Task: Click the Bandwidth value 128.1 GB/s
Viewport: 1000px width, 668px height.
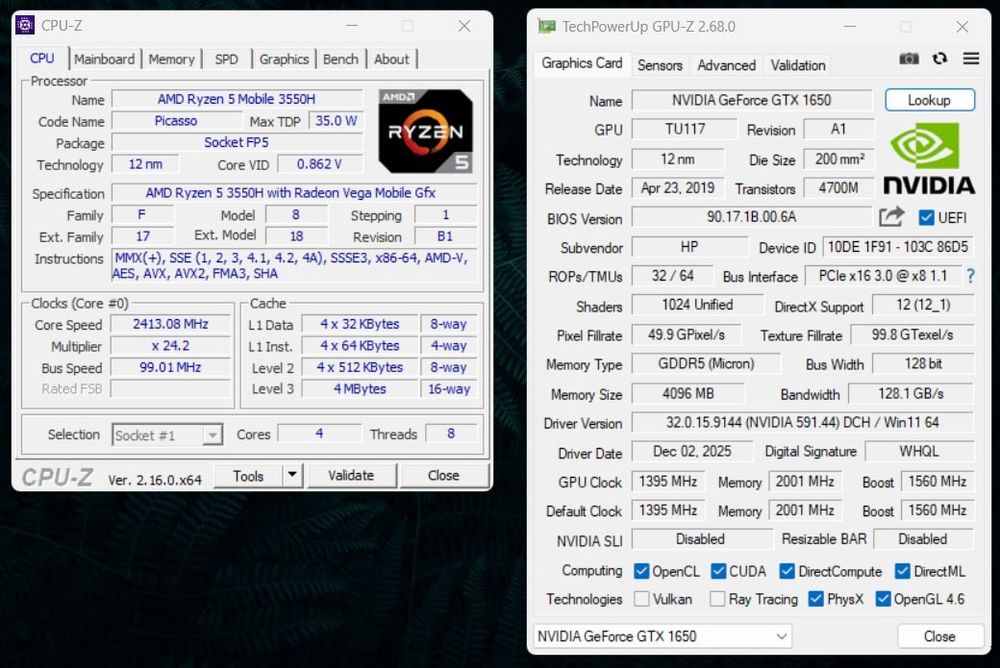Action: pyautogui.click(x=911, y=394)
